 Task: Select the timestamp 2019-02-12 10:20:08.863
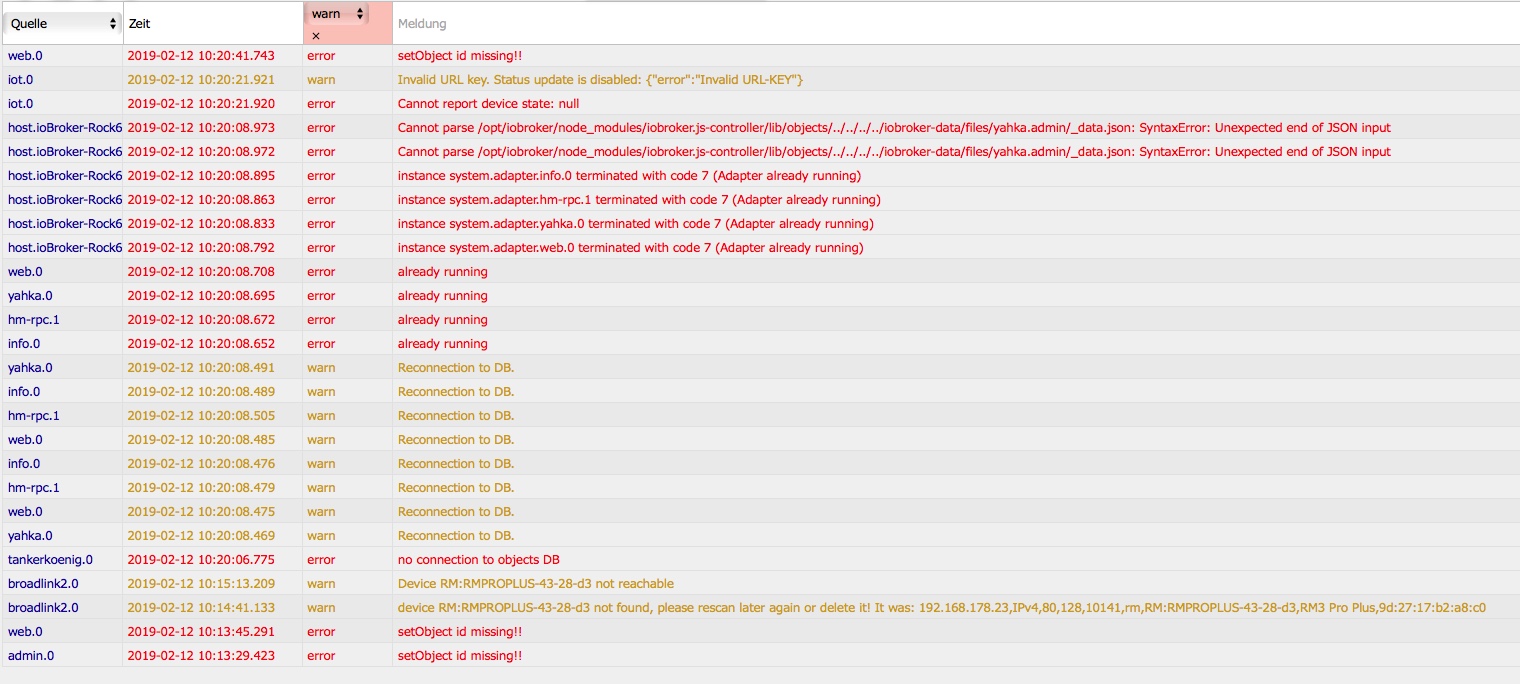coord(201,200)
